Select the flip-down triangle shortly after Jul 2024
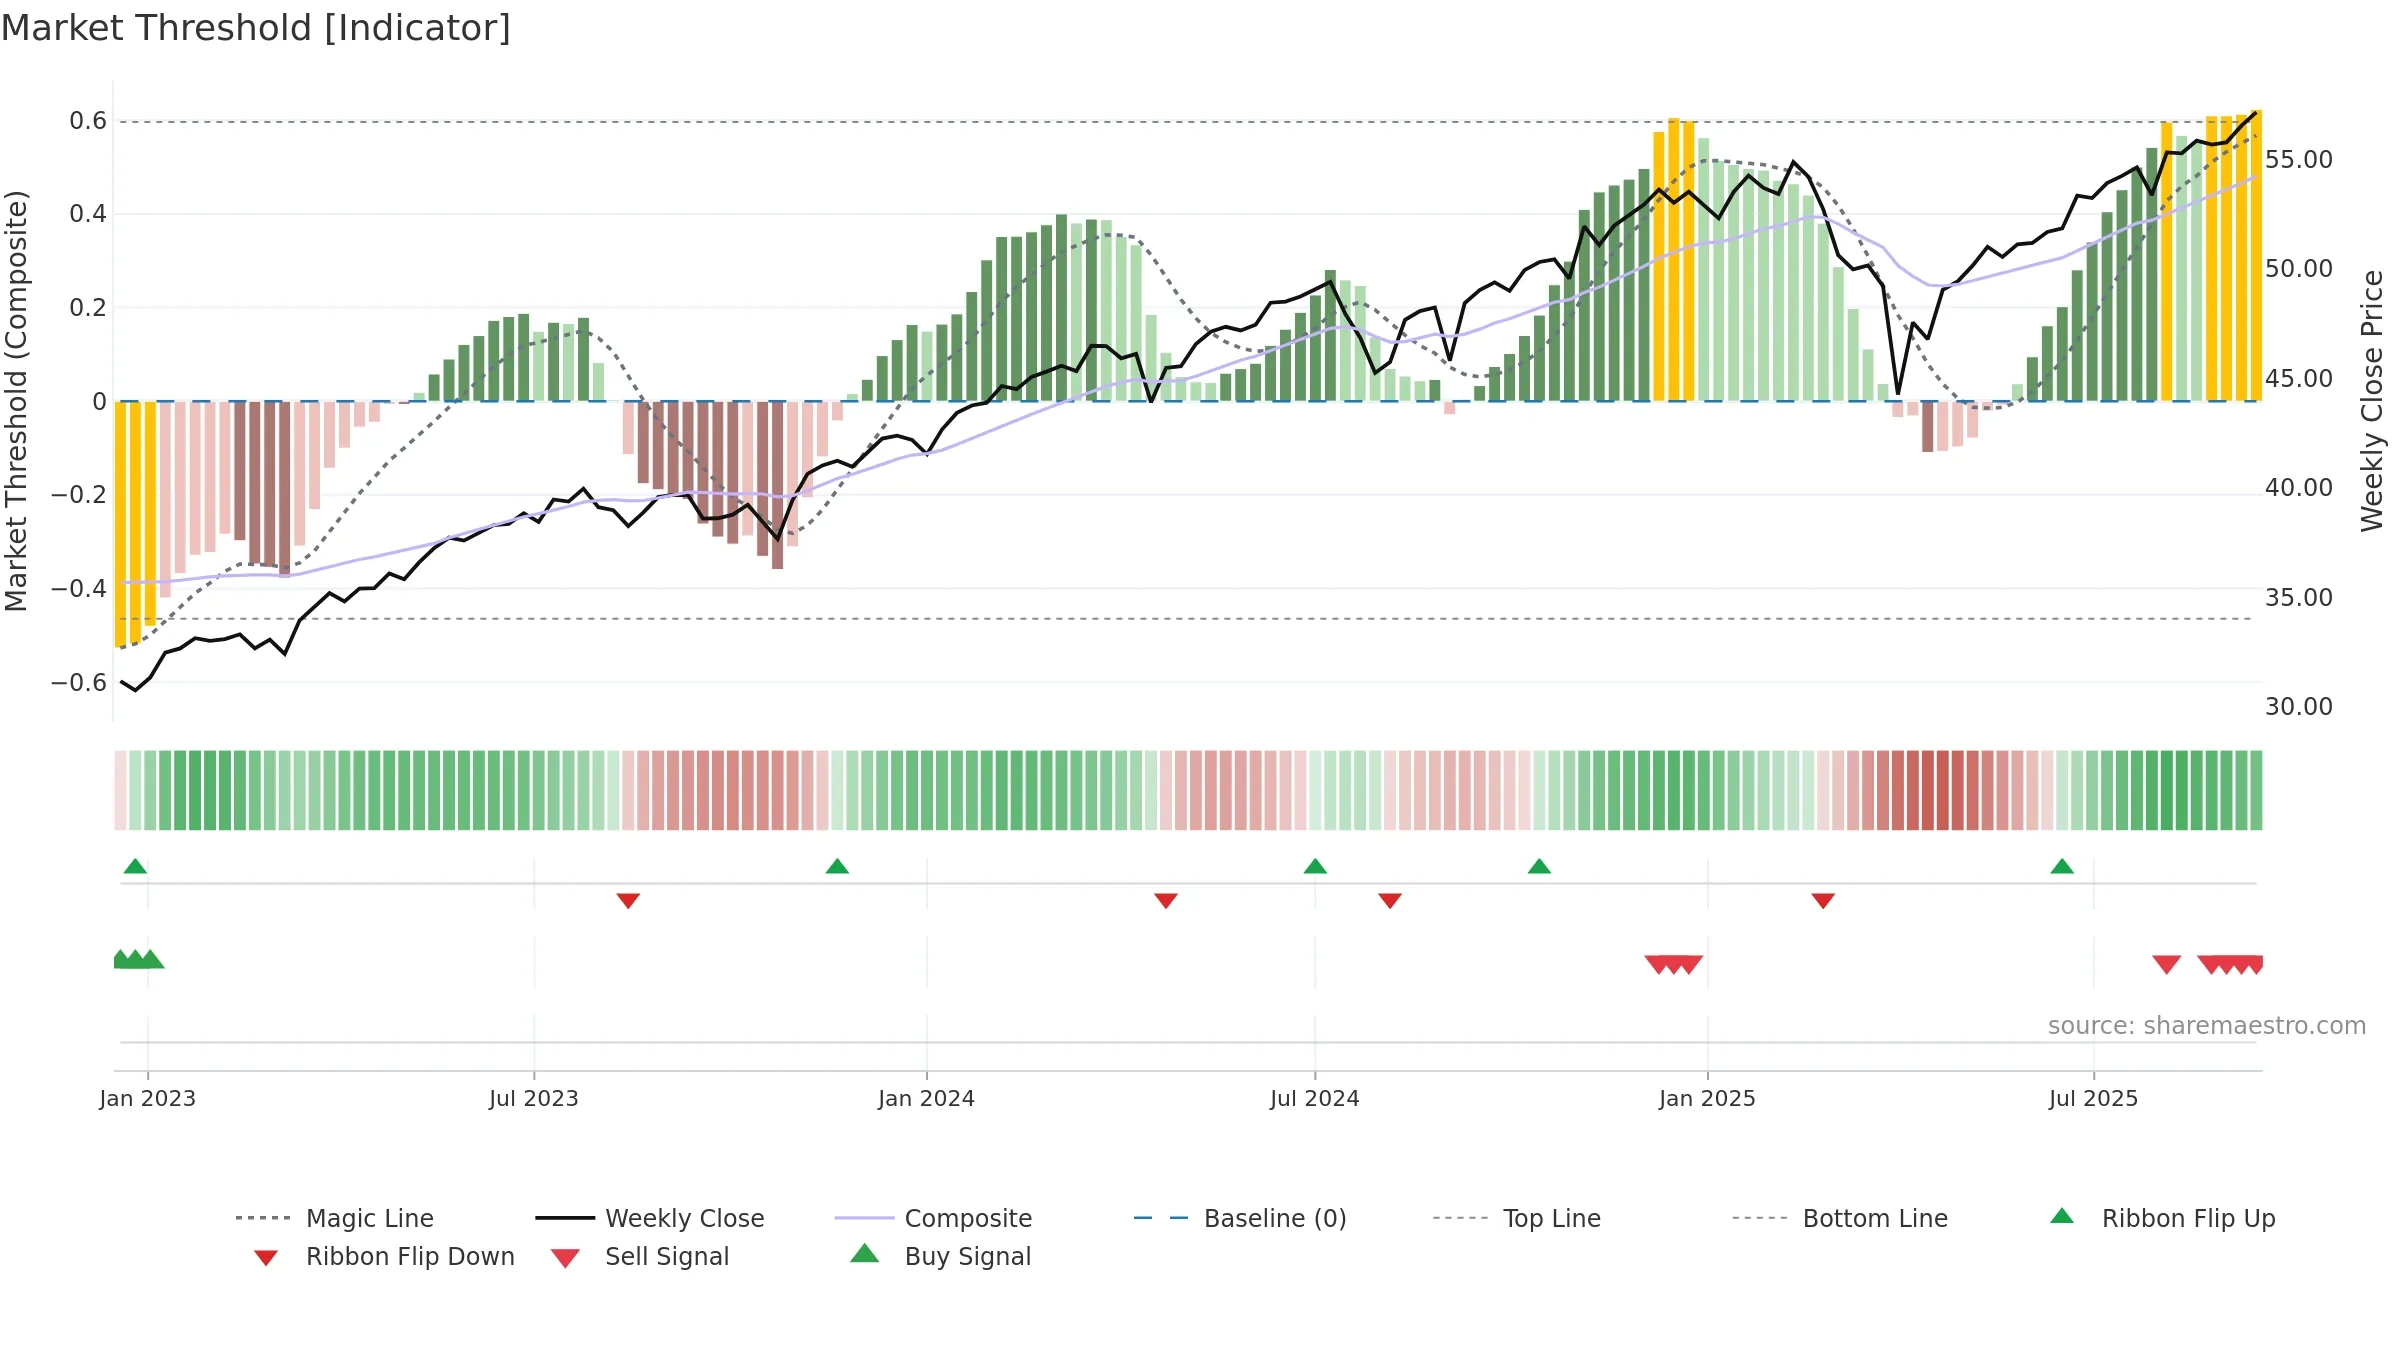This screenshot has height=1350, width=2400. [x=1390, y=901]
